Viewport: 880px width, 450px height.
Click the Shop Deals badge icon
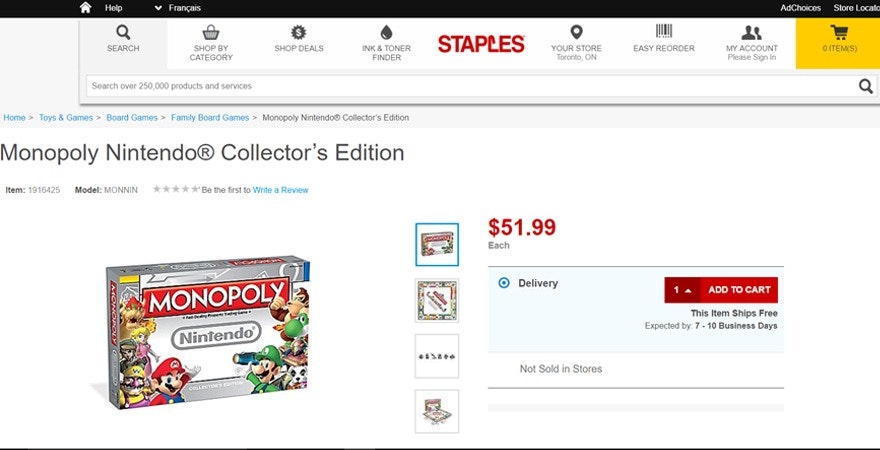pyautogui.click(x=299, y=32)
